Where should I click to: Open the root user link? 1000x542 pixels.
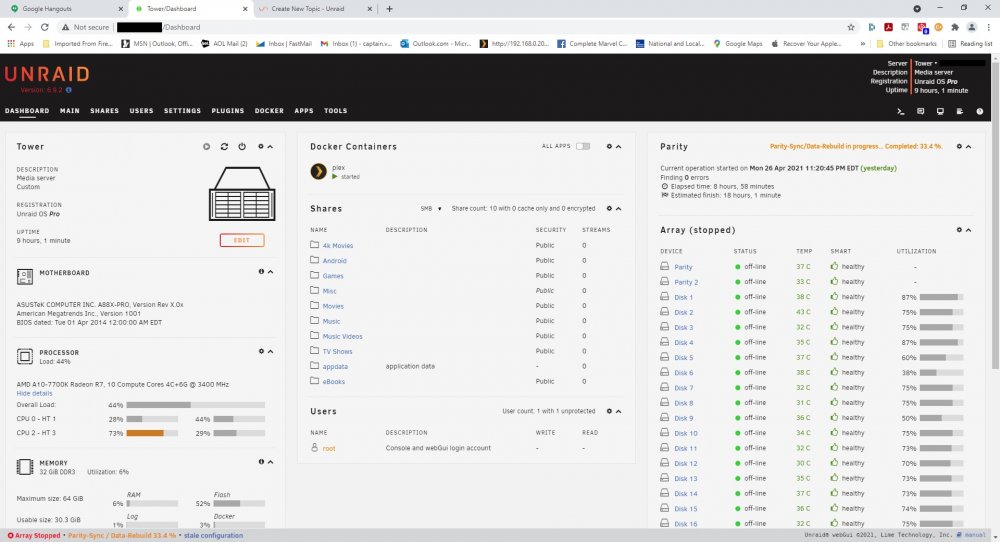[328, 448]
